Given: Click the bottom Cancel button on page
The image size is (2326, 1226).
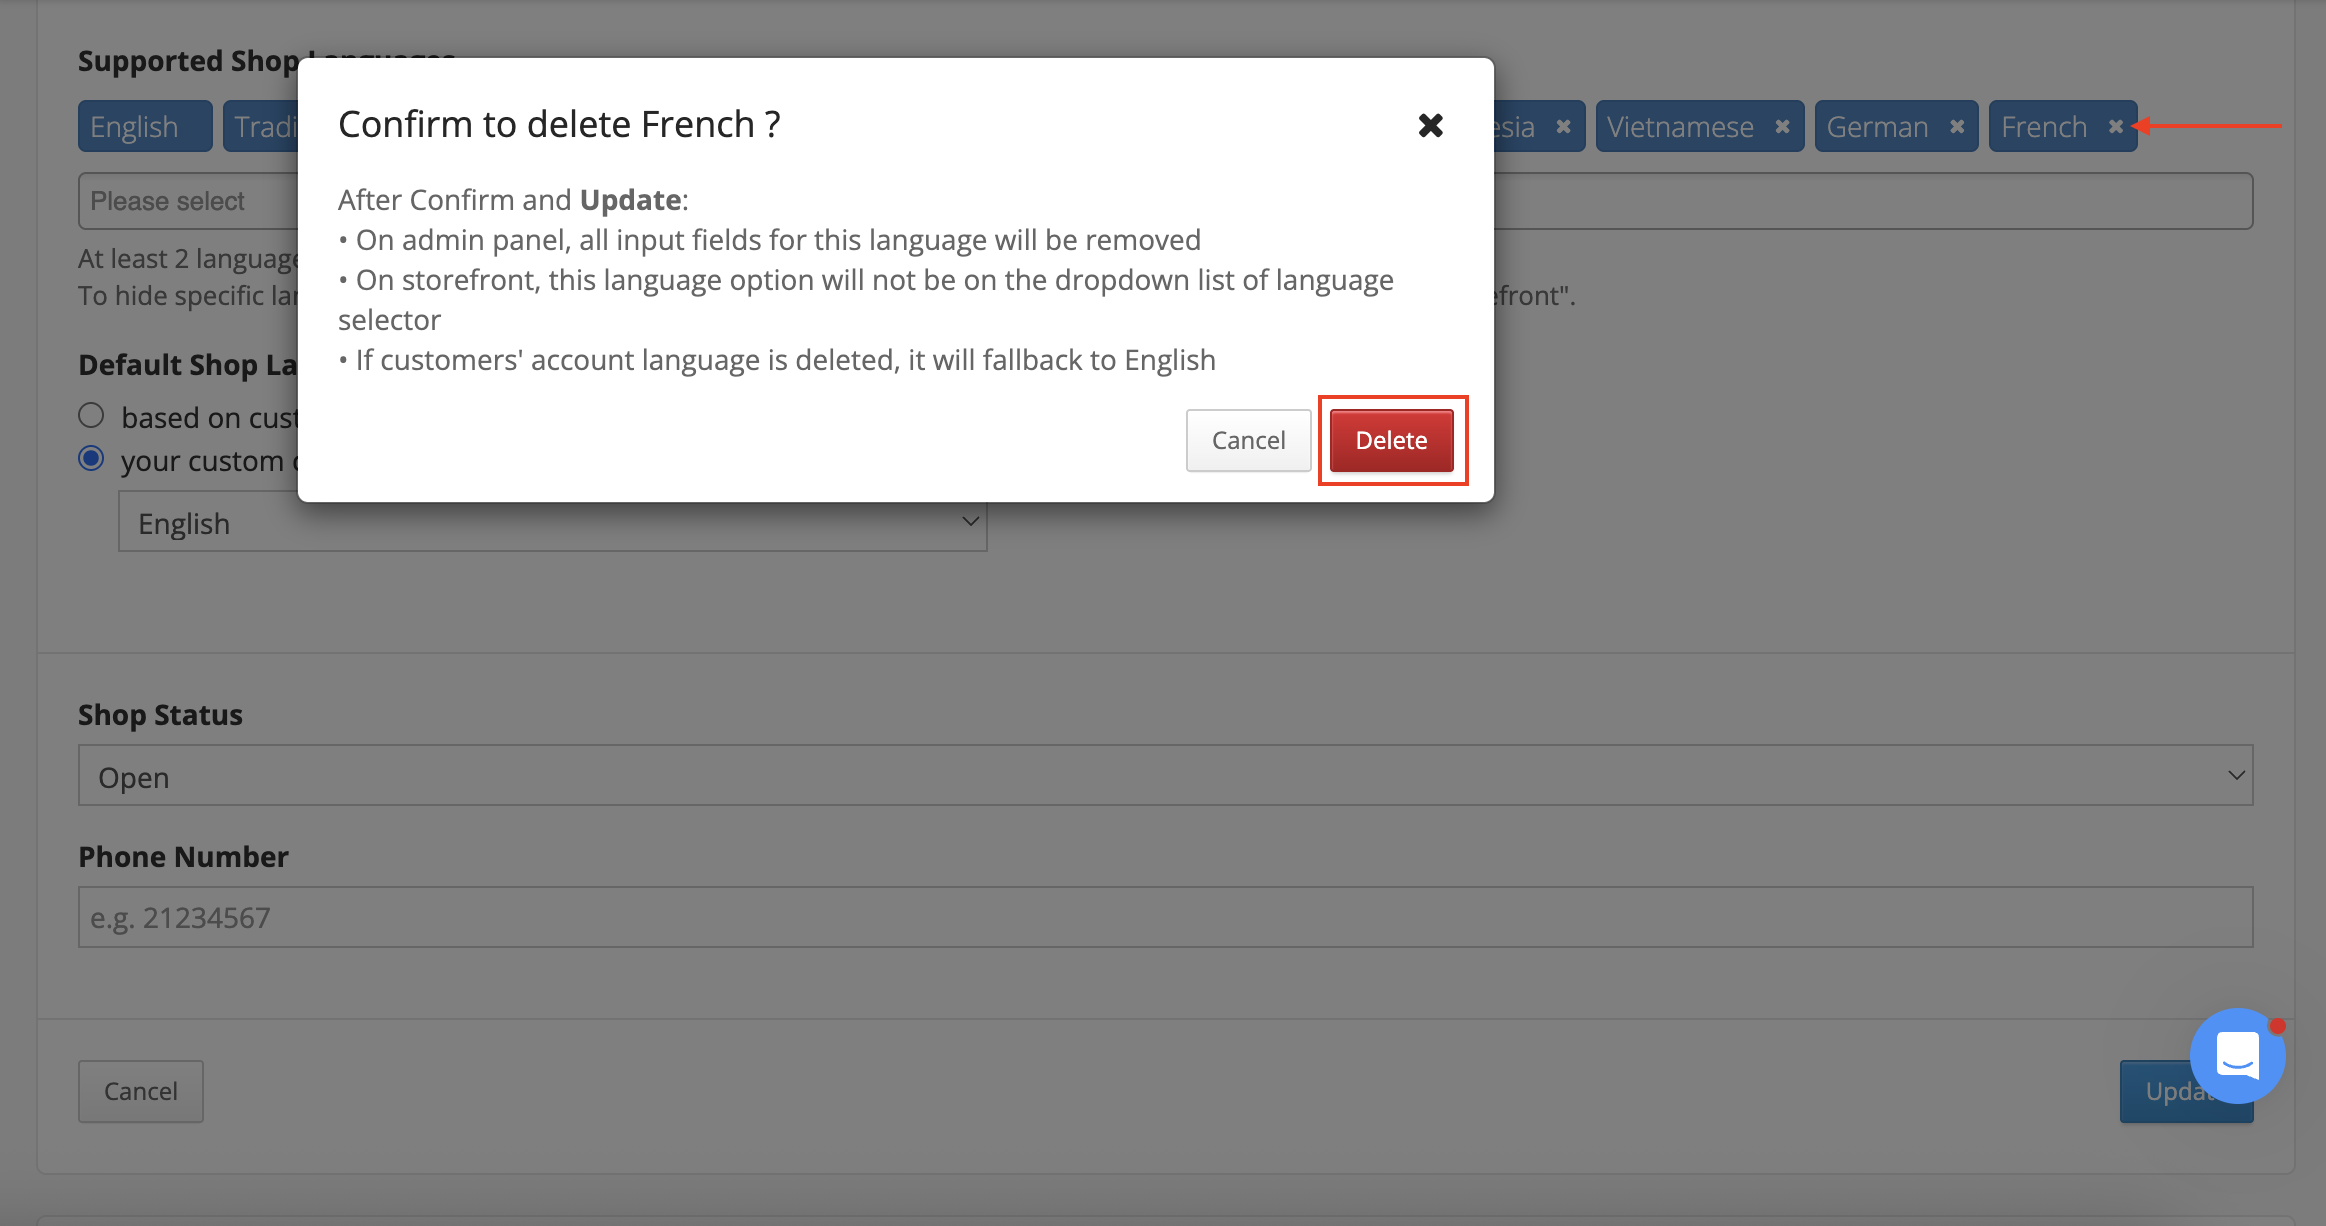Looking at the screenshot, I should [x=141, y=1091].
